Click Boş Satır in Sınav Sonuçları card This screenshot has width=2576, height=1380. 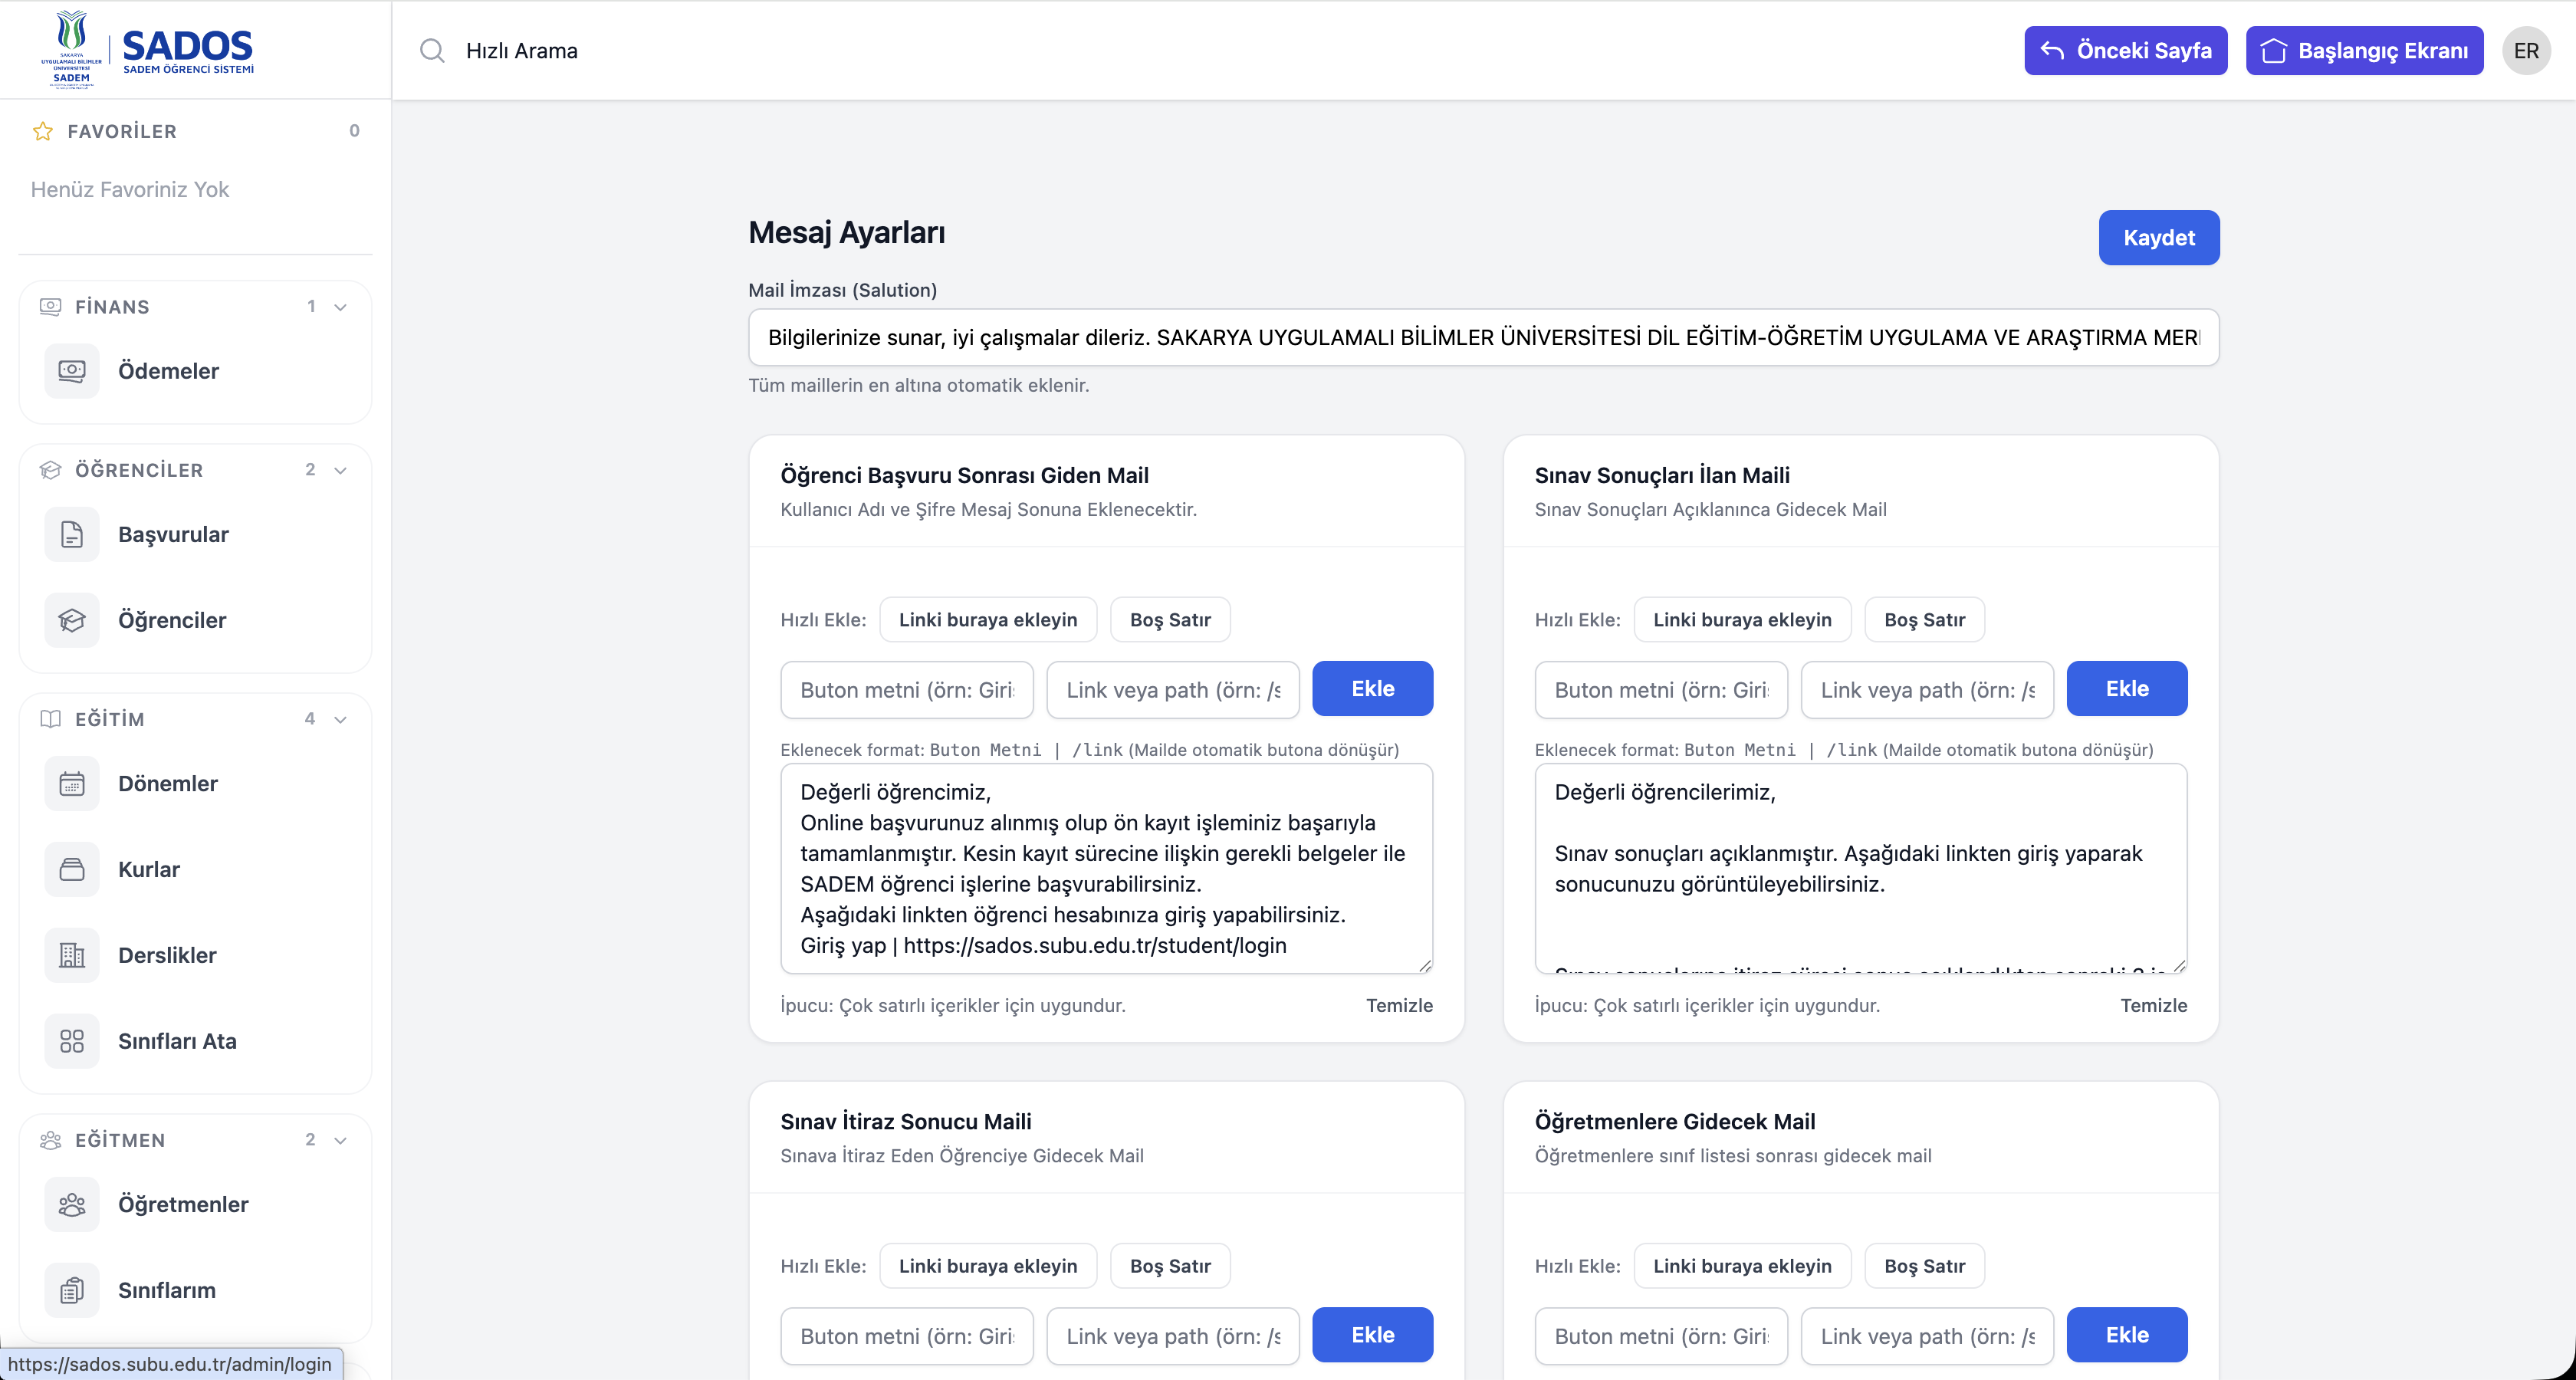click(x=1925, y=619)
